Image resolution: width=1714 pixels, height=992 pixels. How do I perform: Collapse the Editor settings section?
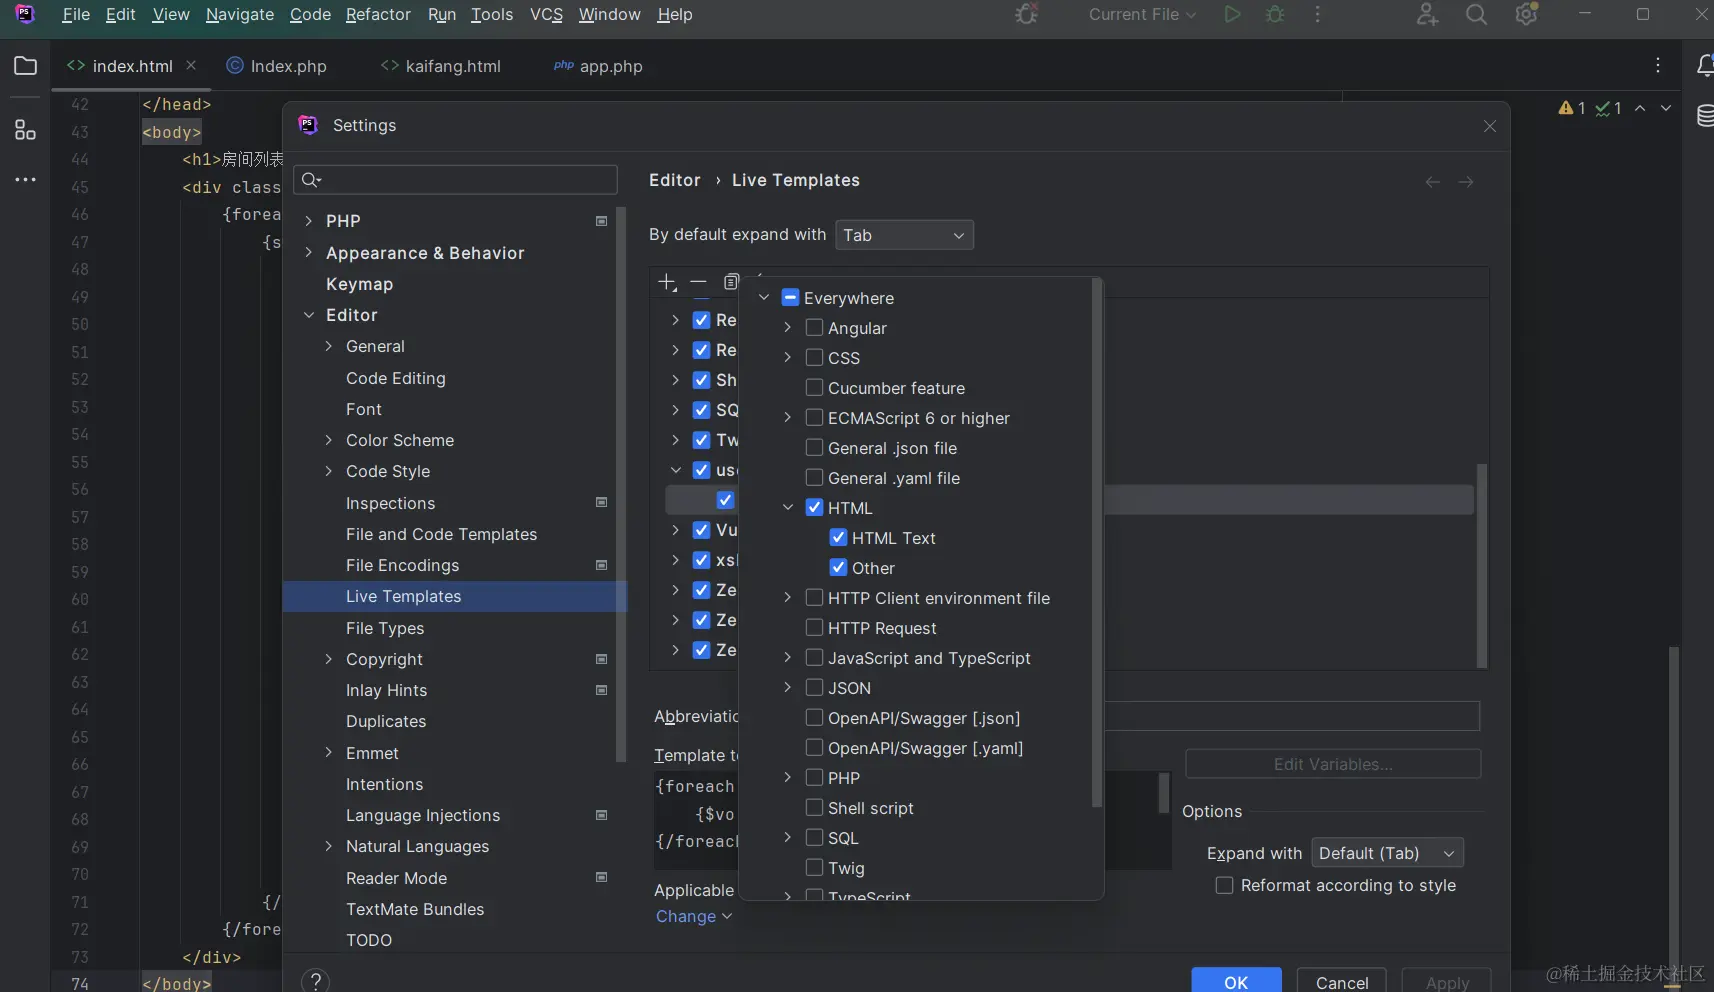309,315
